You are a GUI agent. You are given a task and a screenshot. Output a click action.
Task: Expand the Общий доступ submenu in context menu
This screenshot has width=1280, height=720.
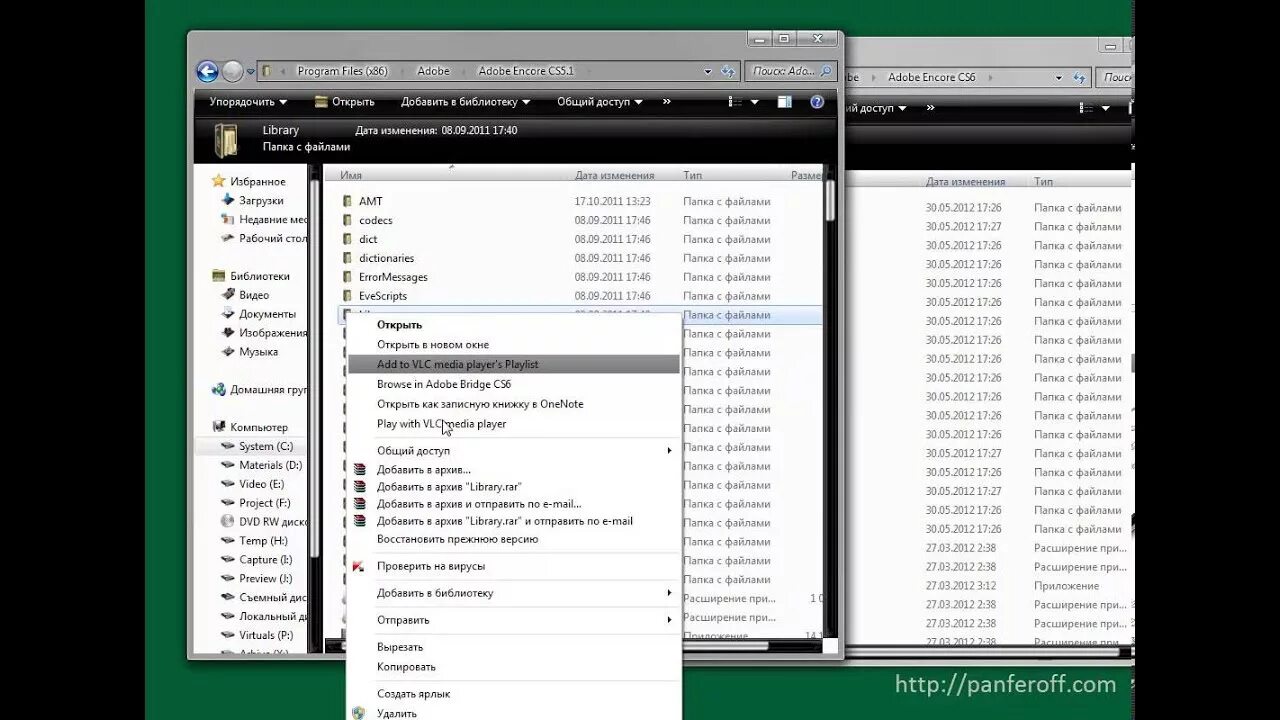pyautogui.click(x=669, y=451)
